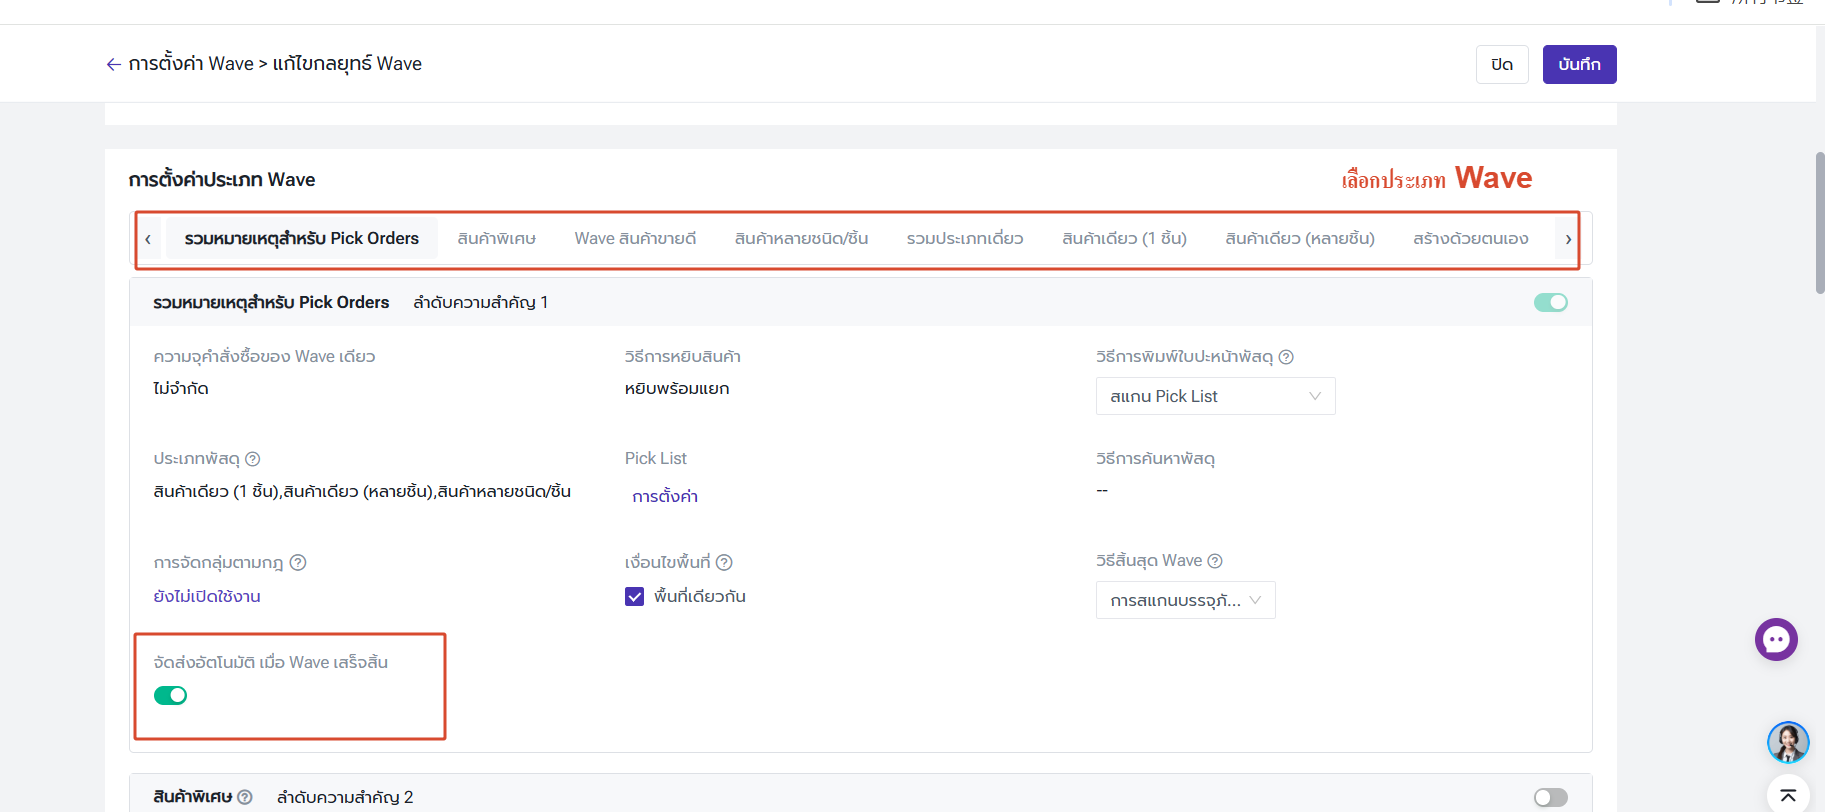Switch to the สินค้าหลายชนิด/ชิ้น tab
Viewport: 1825px width, 812px height.
801,238
